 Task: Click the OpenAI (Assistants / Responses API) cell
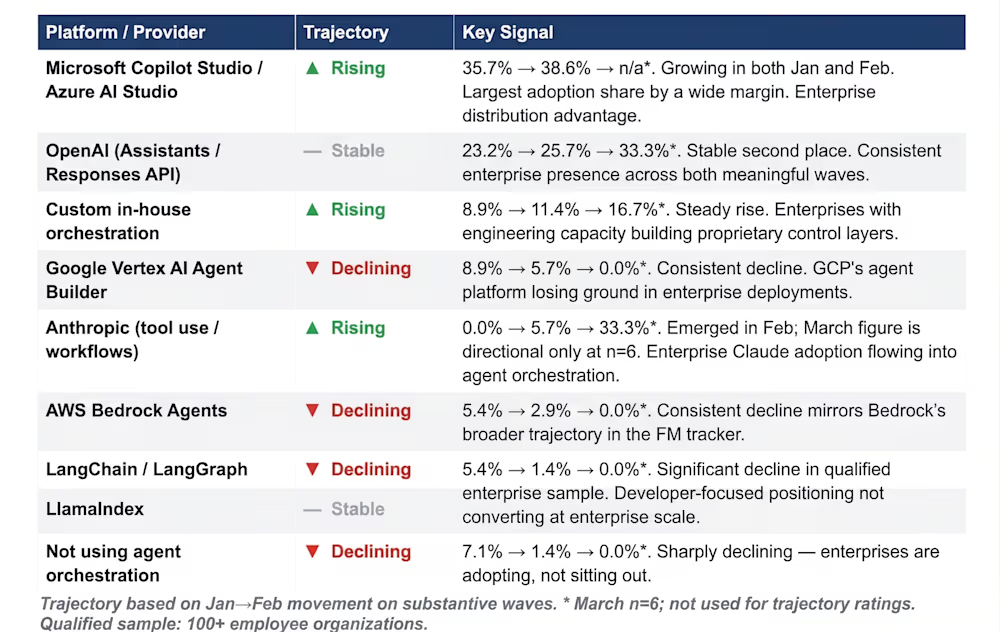pyautogui.click(x=133, y=162)
